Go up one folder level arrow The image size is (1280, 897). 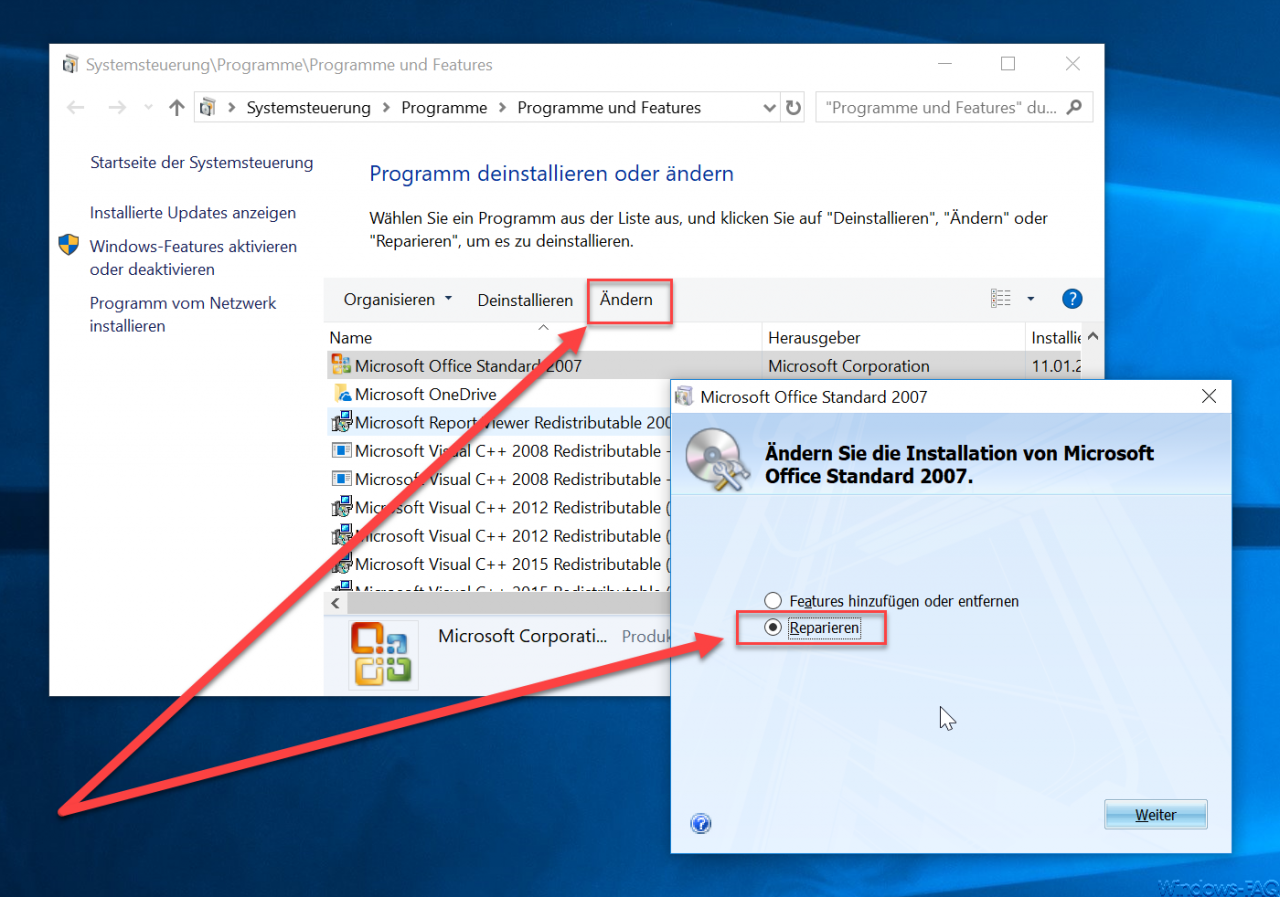coord(177,107)
